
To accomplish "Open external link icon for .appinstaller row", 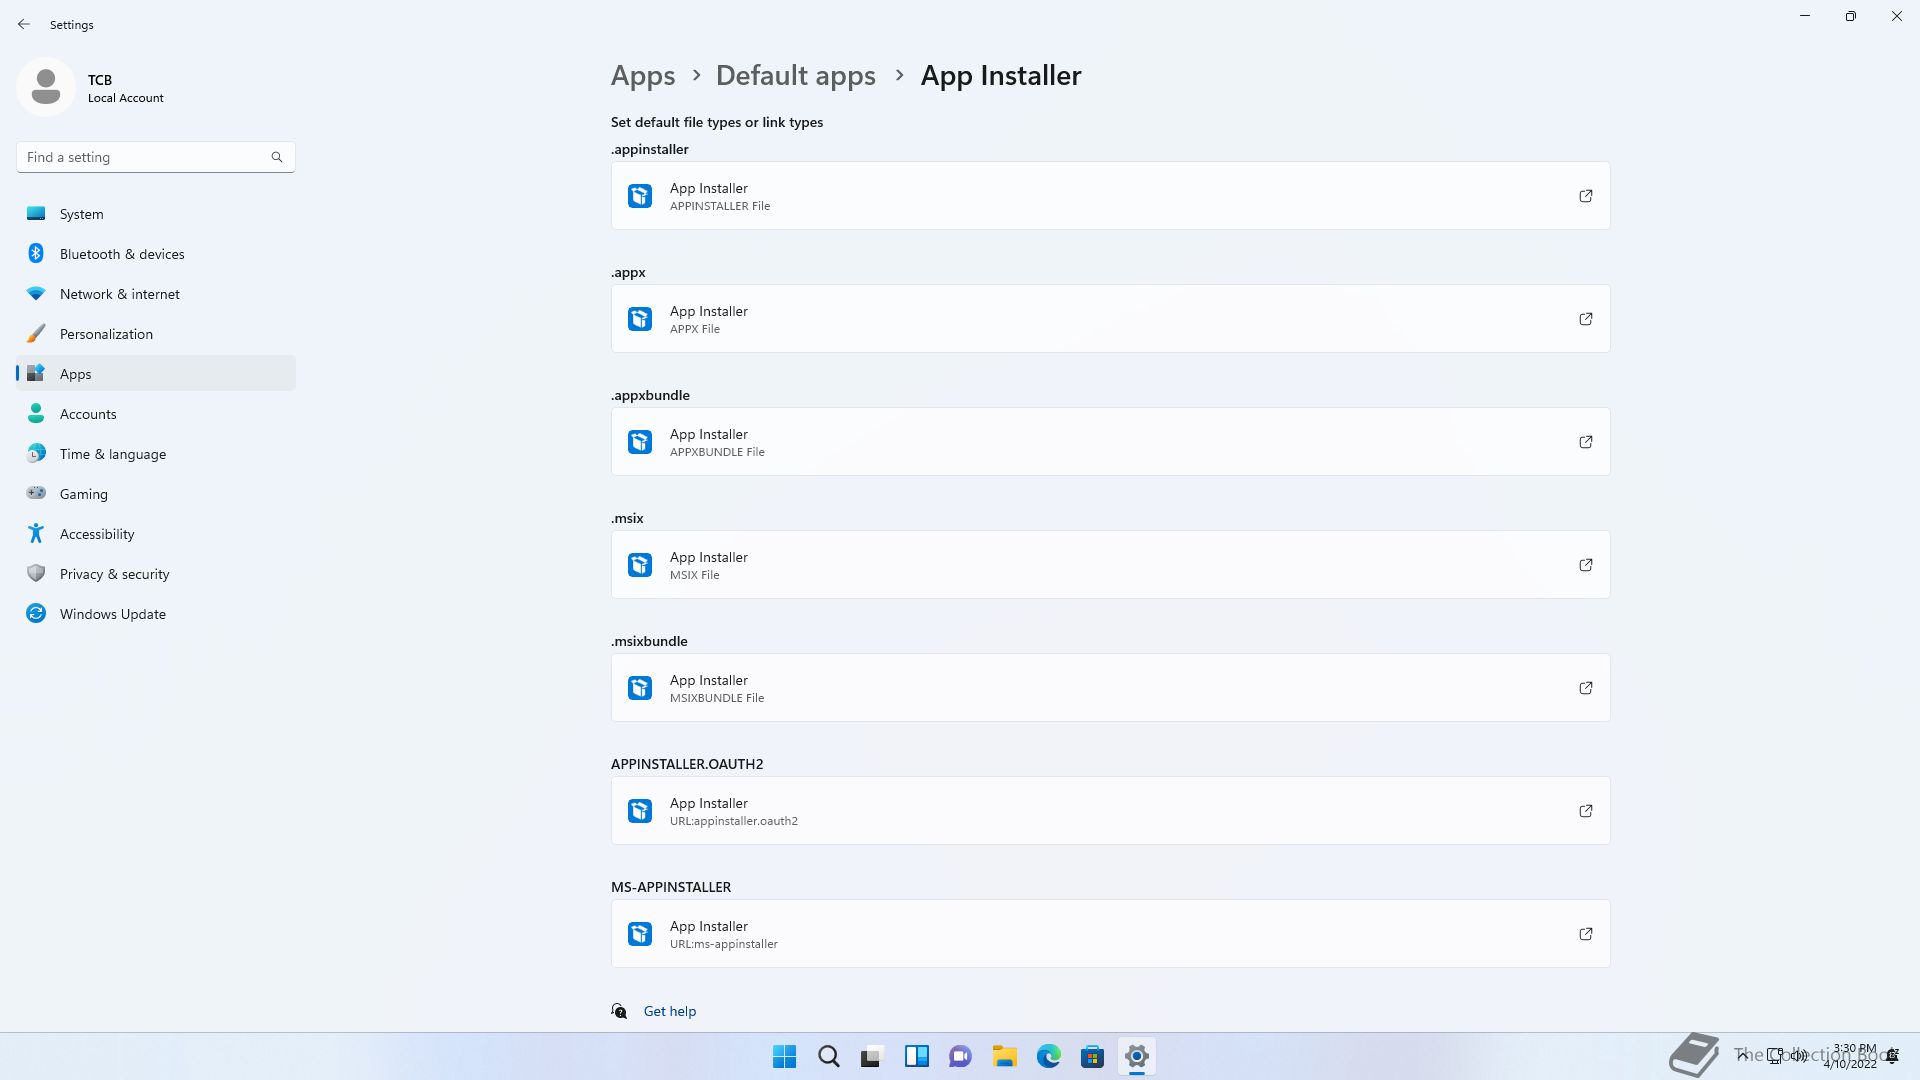I will (1585, 196).
